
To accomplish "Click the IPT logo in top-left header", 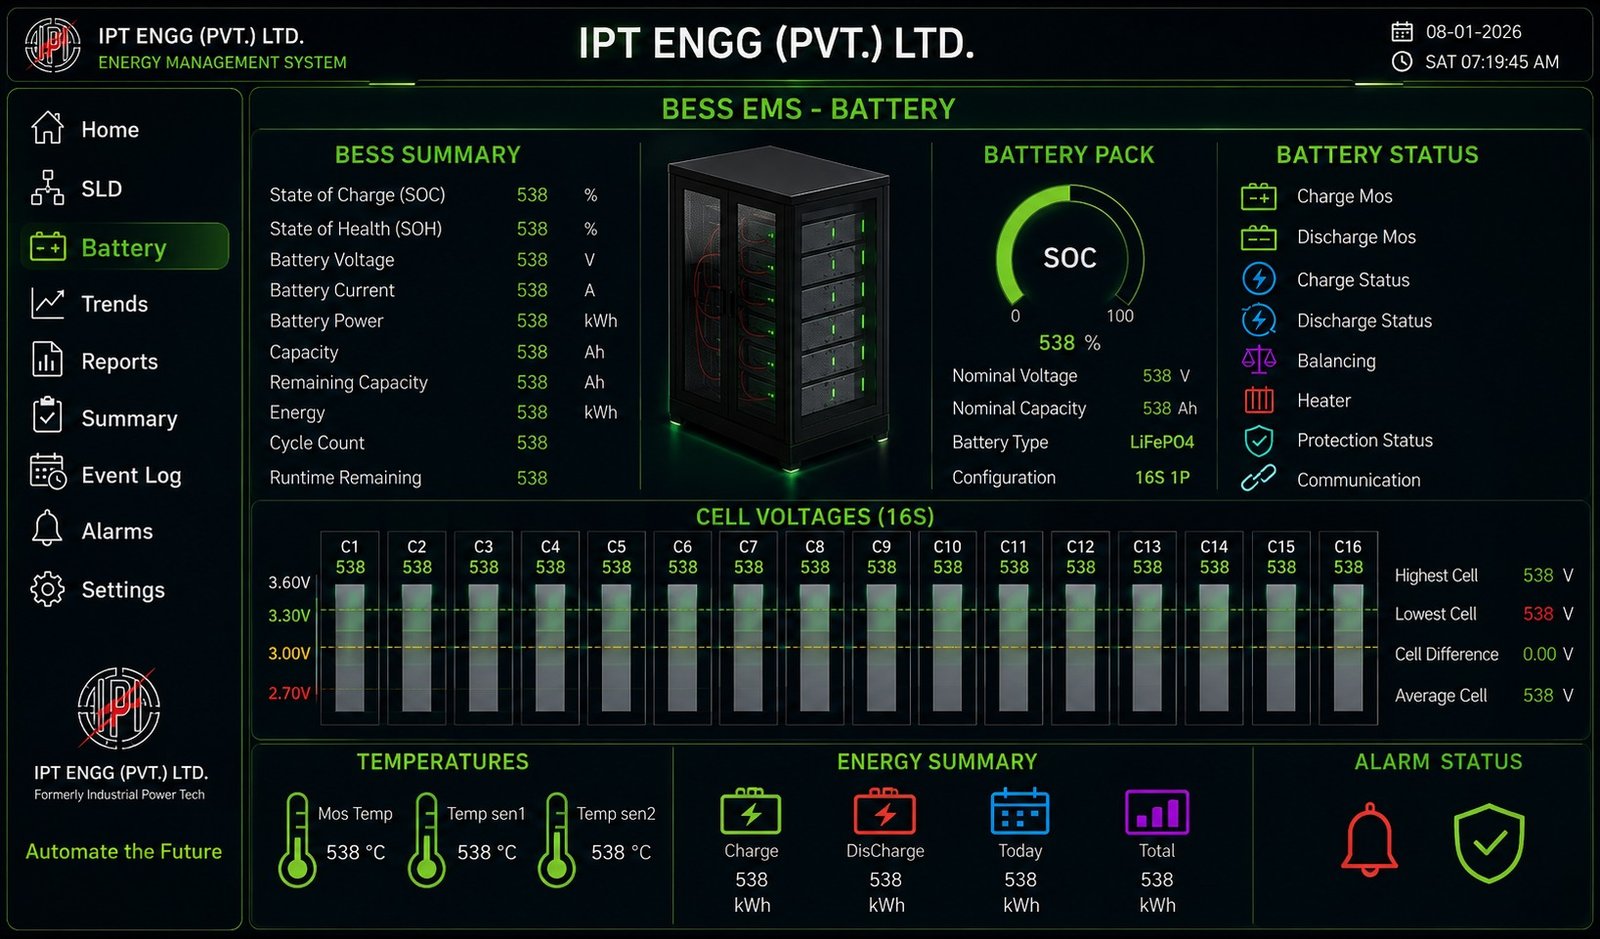I will (x=53, y=45).
